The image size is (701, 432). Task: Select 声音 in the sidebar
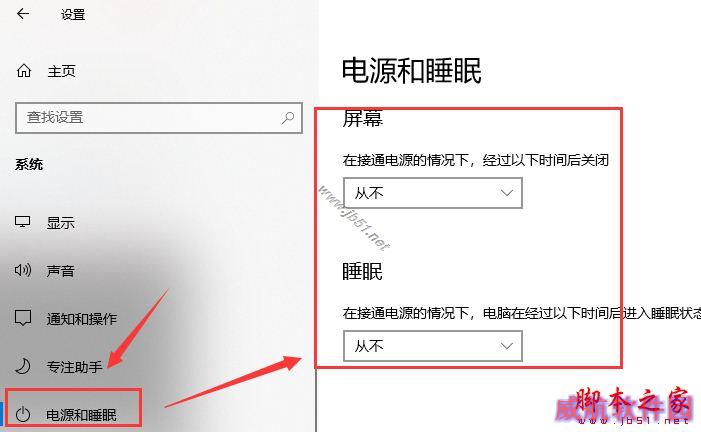point(60,271)
